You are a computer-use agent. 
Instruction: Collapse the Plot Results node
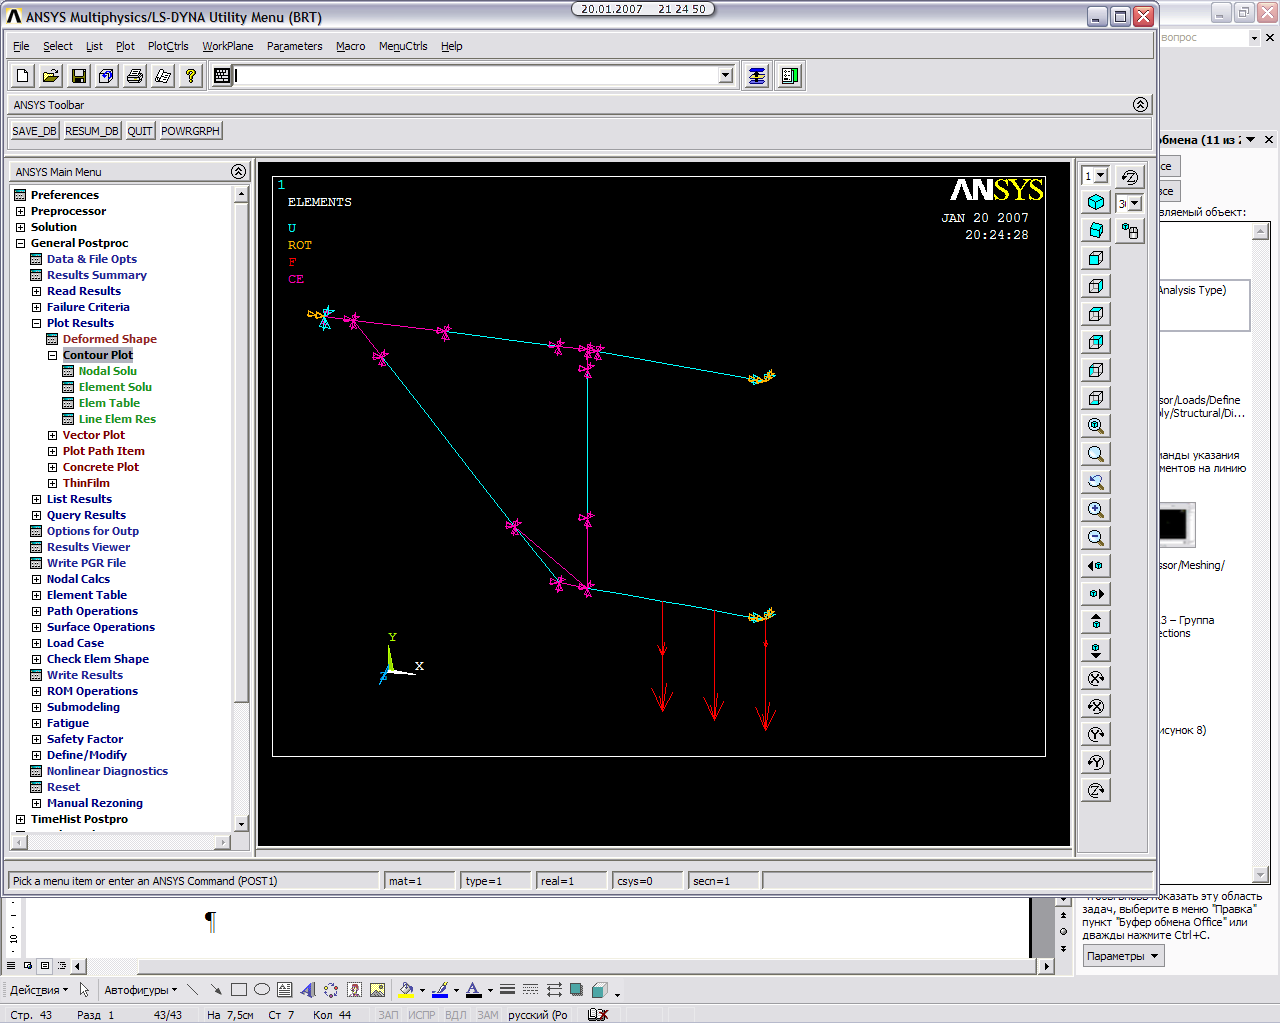[36, 323]
